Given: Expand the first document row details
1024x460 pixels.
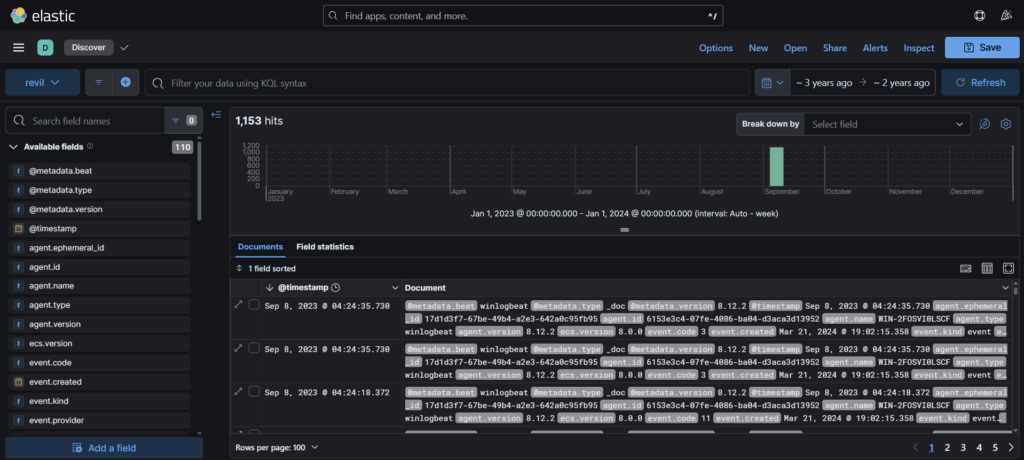Looking at the screenshot, I should pos(238,305).
